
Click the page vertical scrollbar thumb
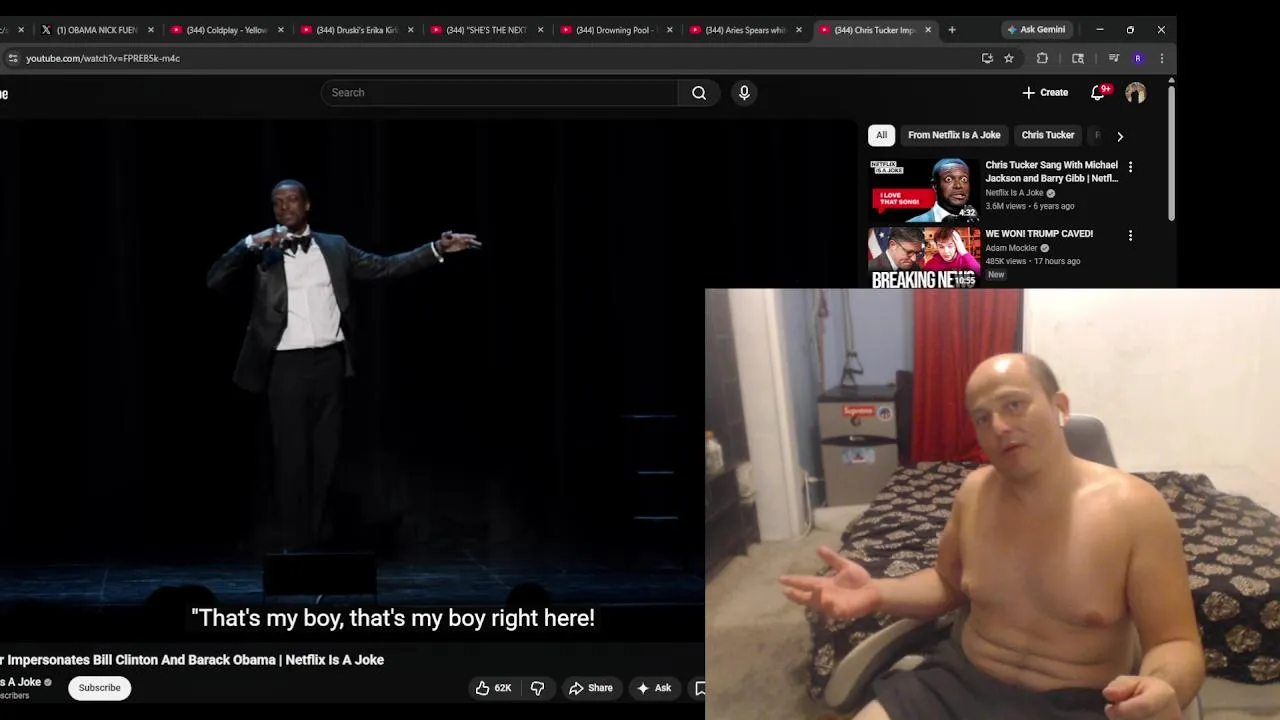(1171, 152)
